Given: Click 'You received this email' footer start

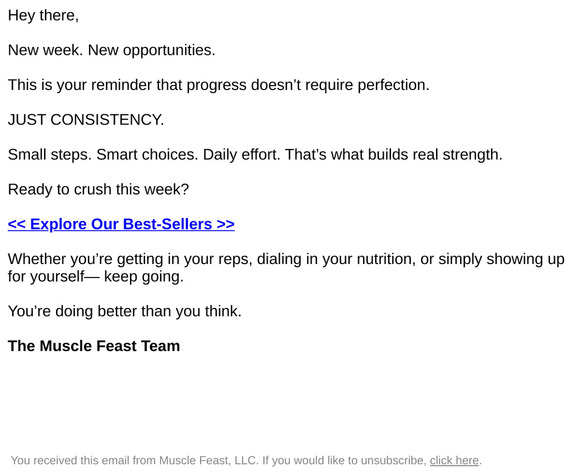Looking at the screenshot, I should tap(70, 460).
